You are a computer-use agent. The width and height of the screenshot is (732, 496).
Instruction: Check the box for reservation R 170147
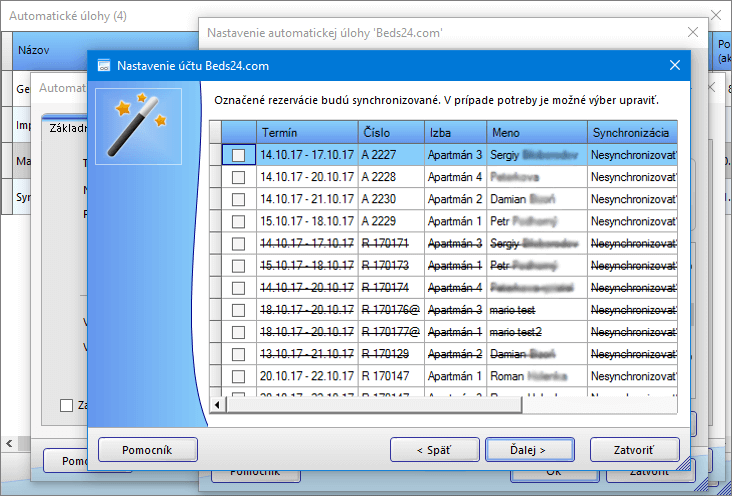tap(238, 375)
